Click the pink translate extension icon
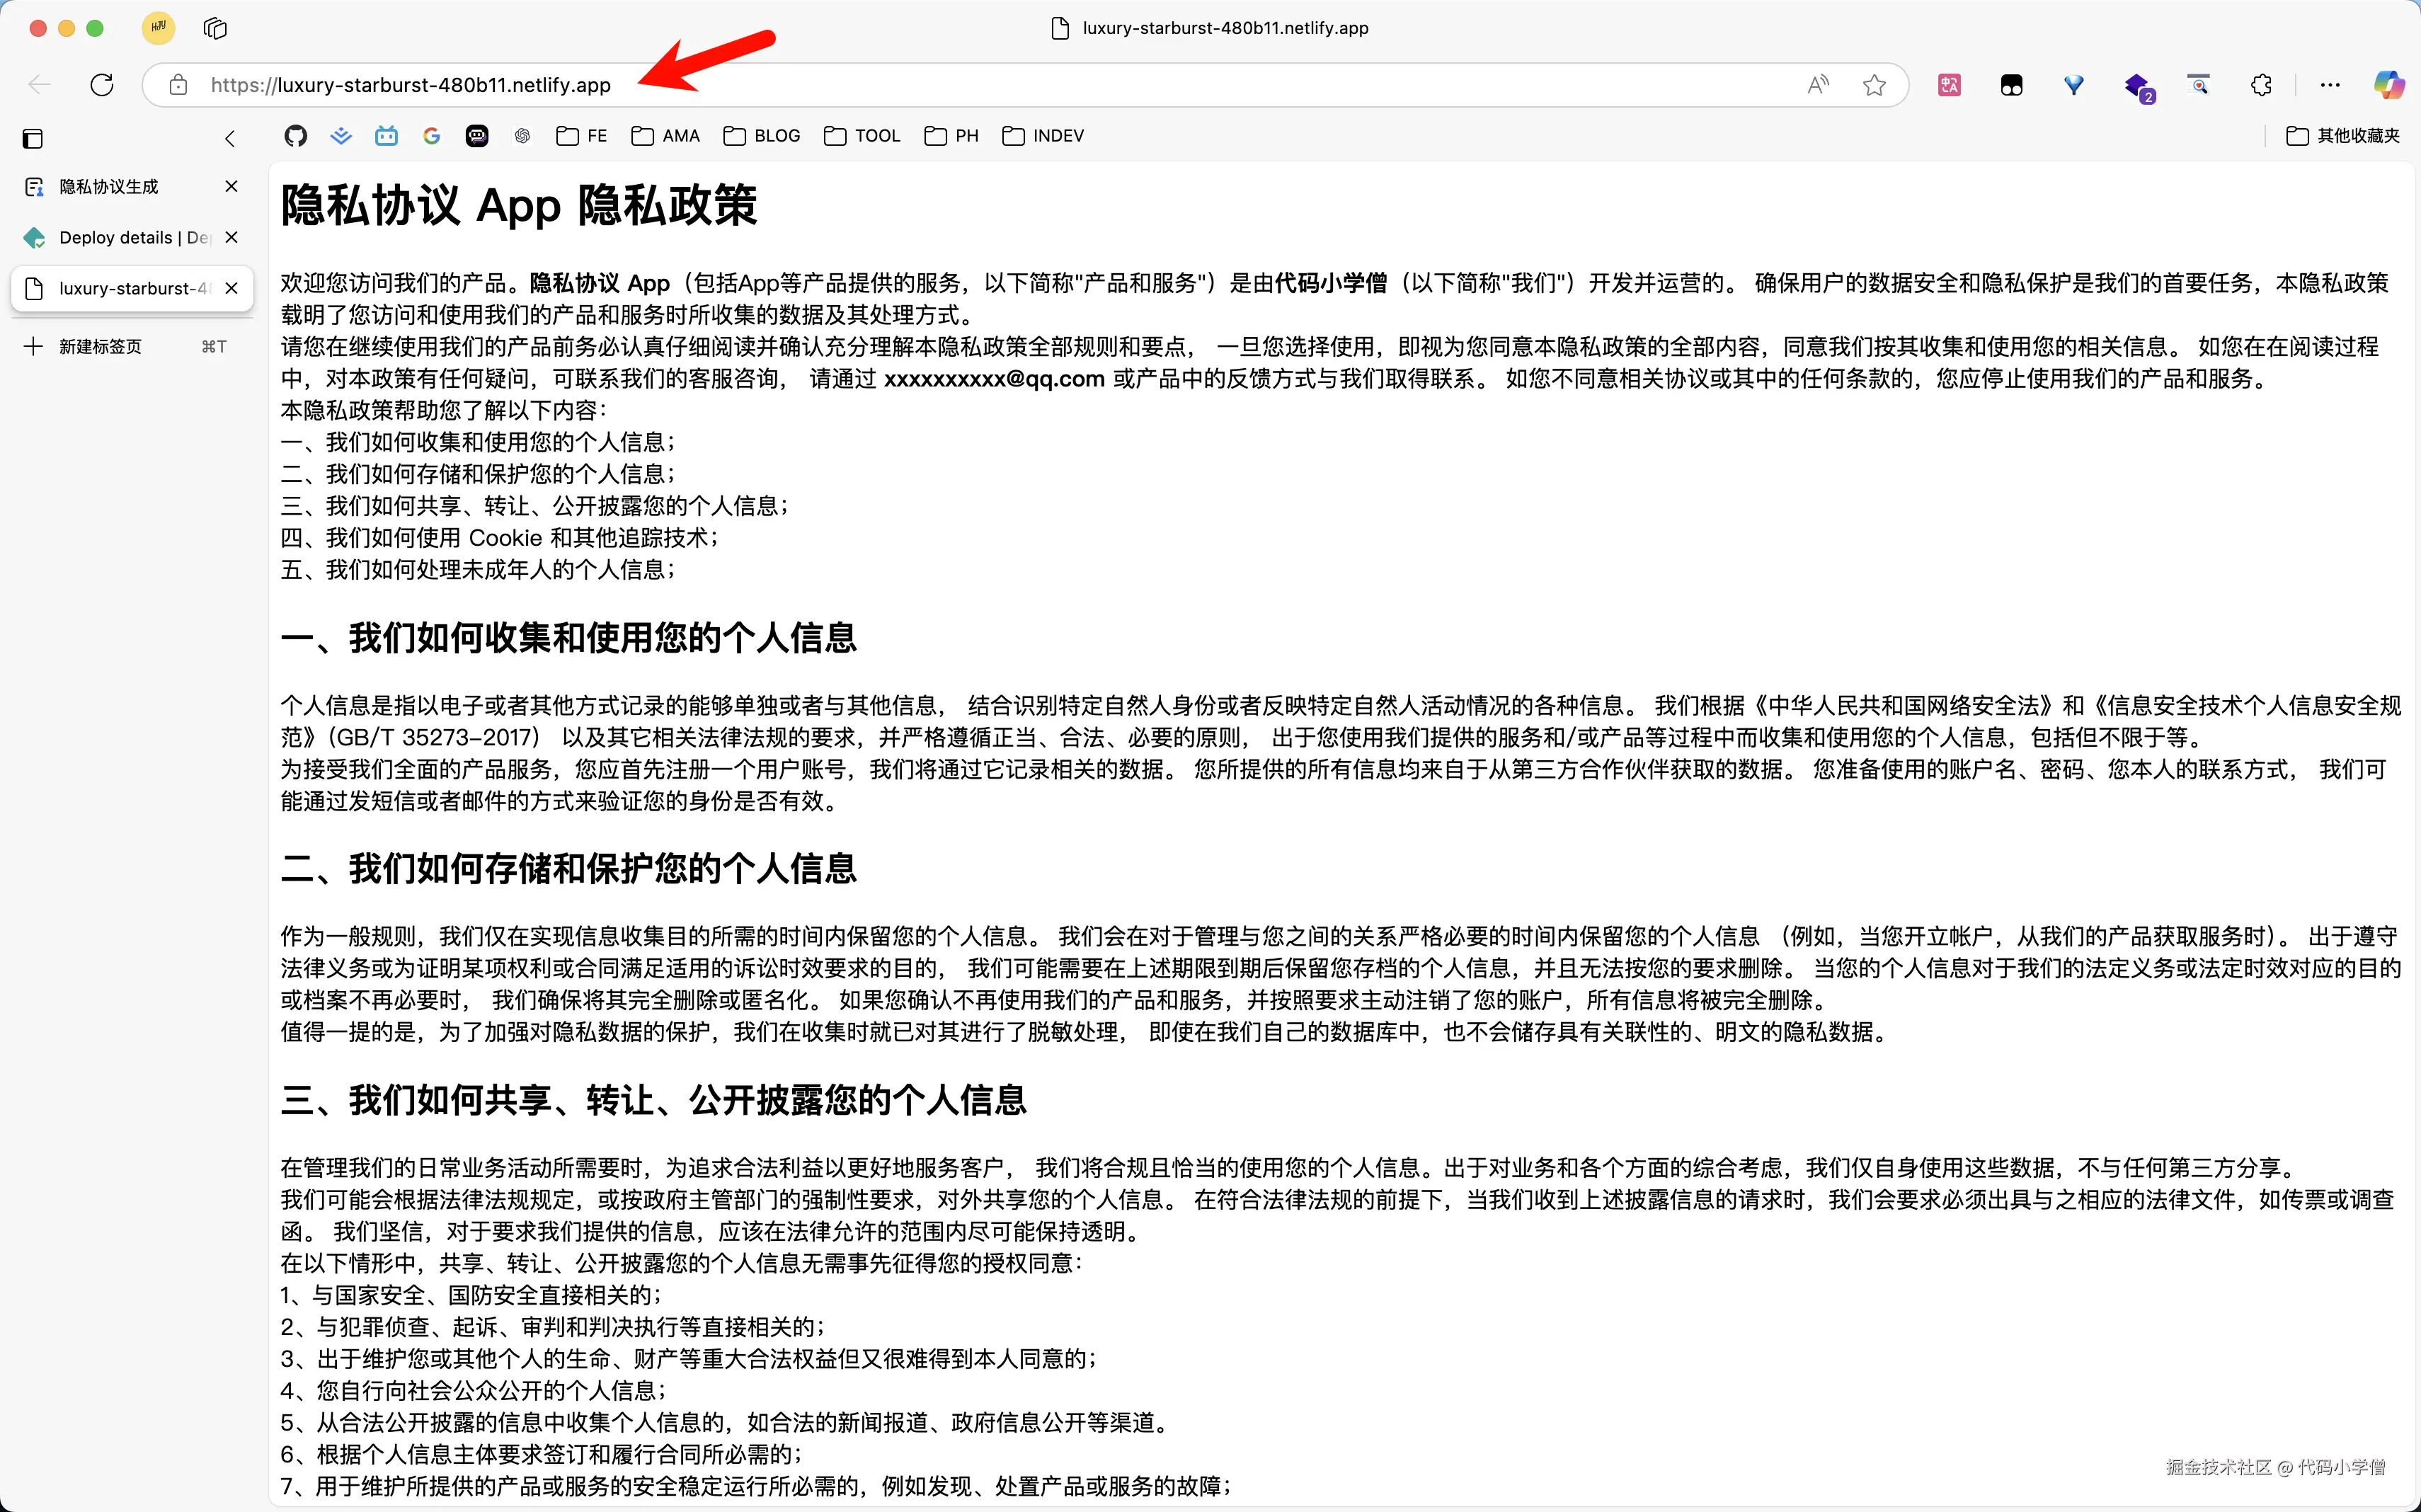 [x=1949, y=85]
